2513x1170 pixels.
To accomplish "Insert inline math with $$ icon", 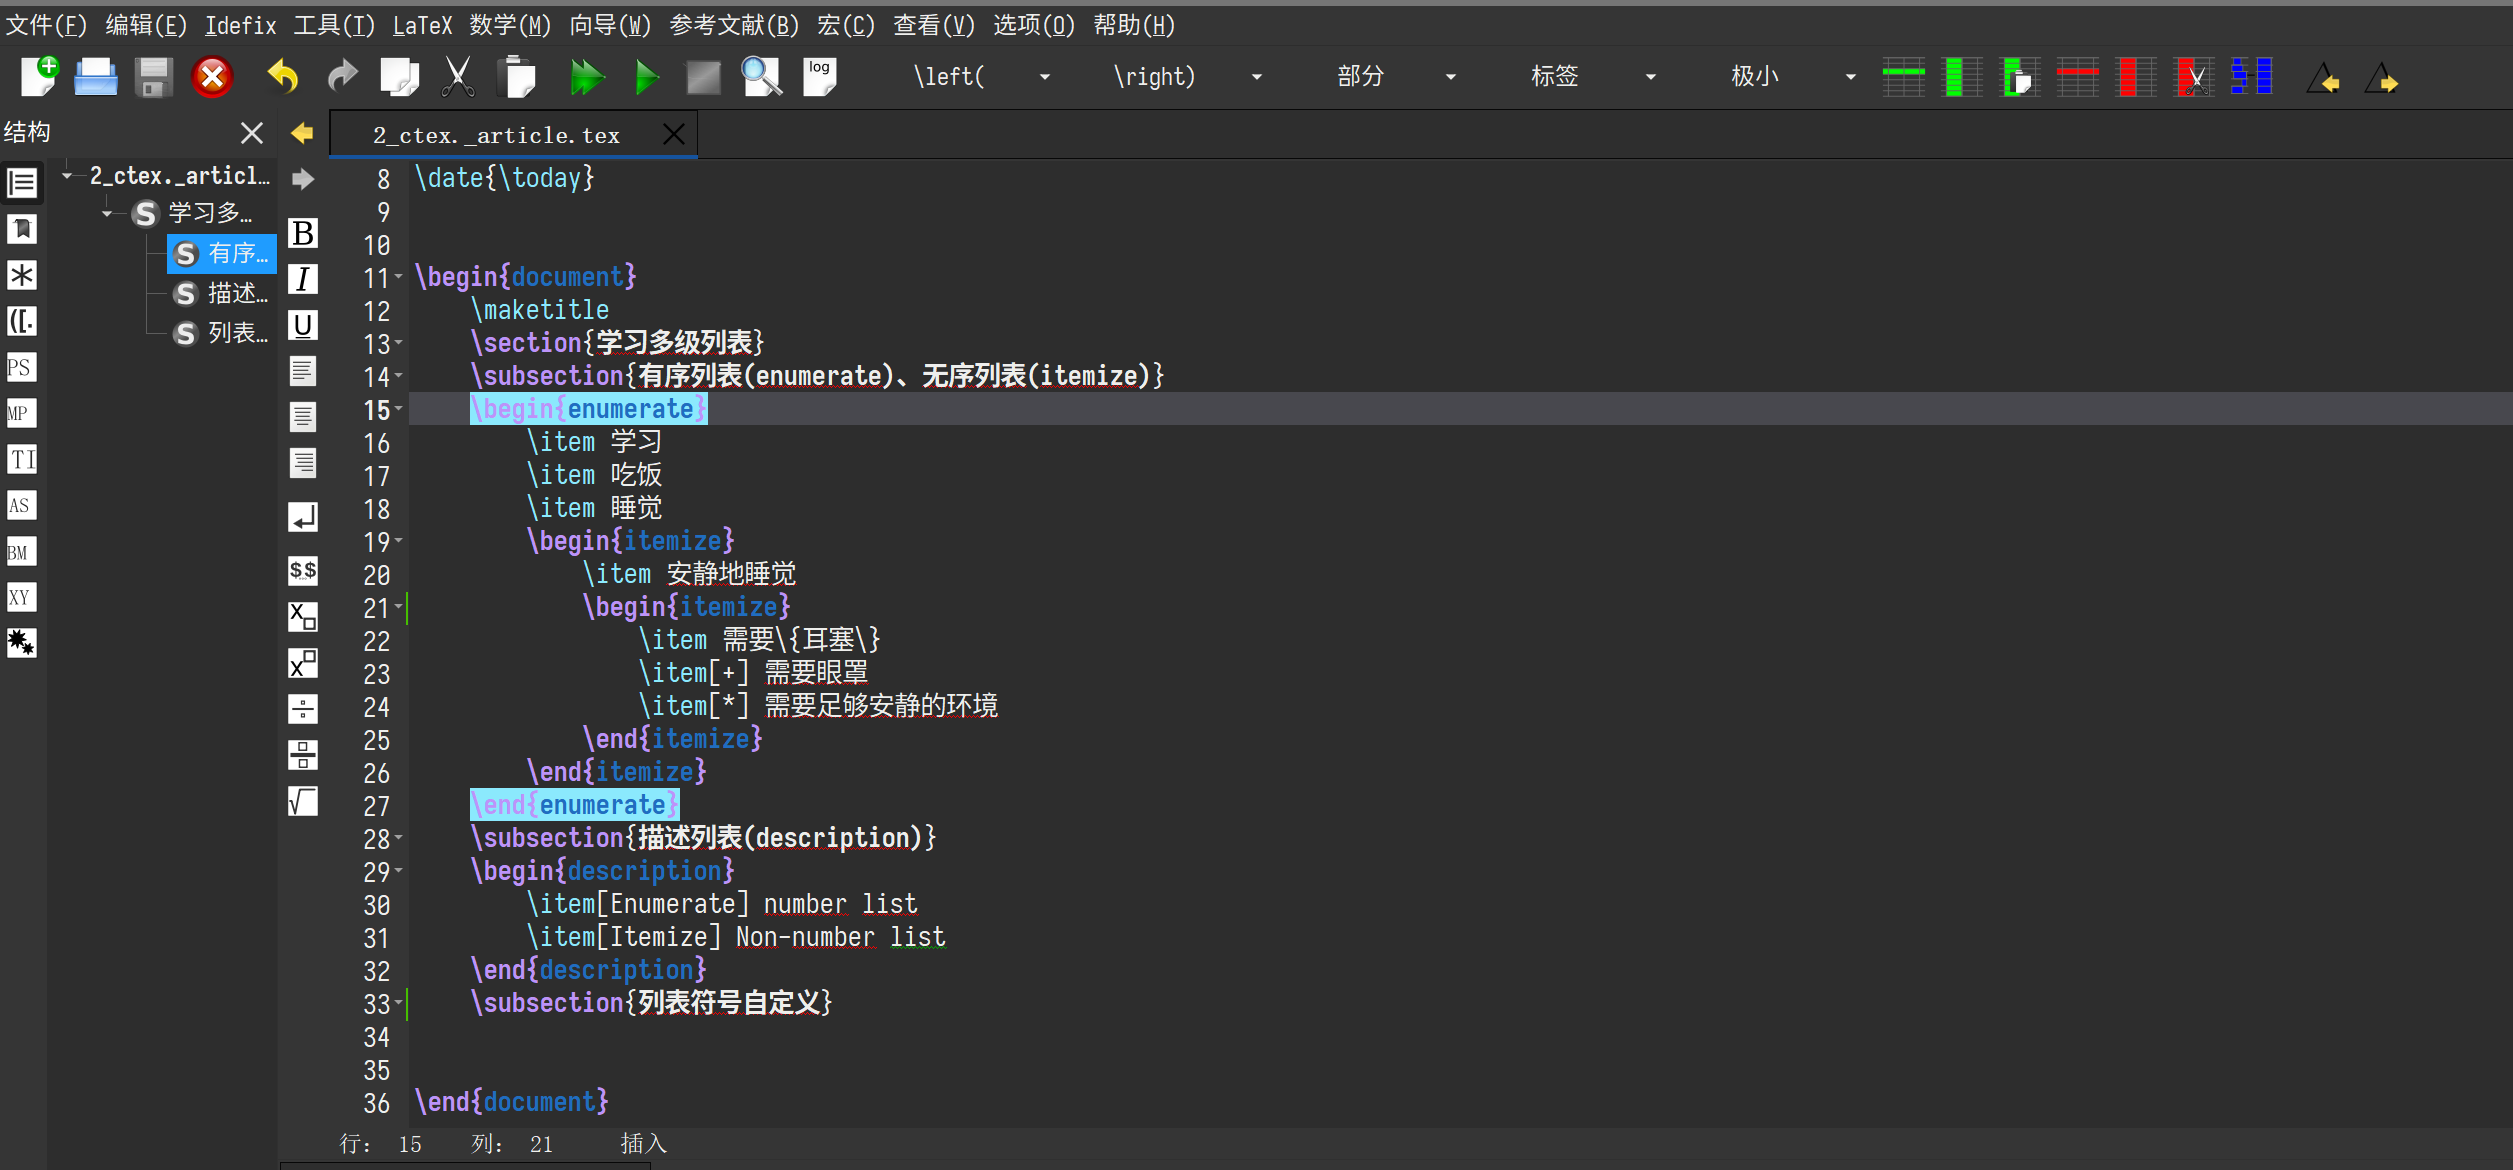I will (303, 571).
